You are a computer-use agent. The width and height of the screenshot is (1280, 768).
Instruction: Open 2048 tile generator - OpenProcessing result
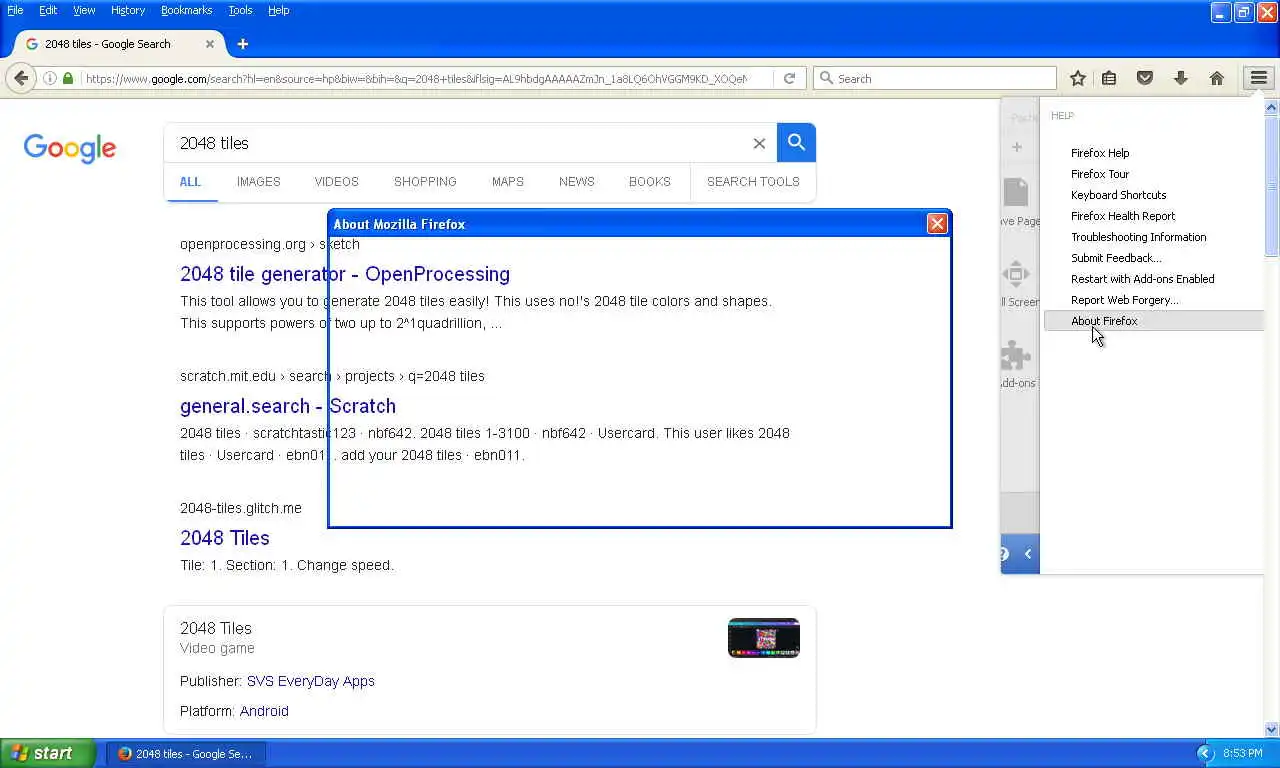pos(345,274)
